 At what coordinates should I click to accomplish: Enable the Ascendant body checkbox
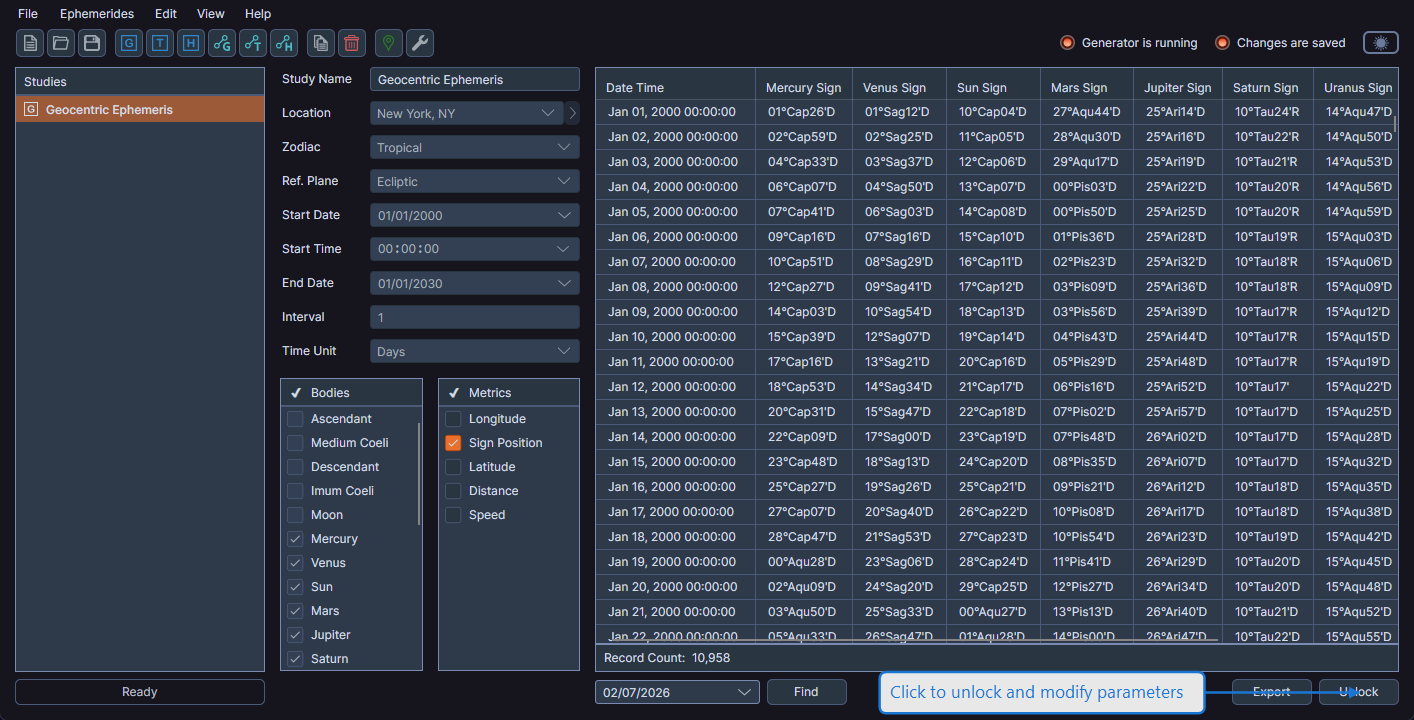[296, 418]
